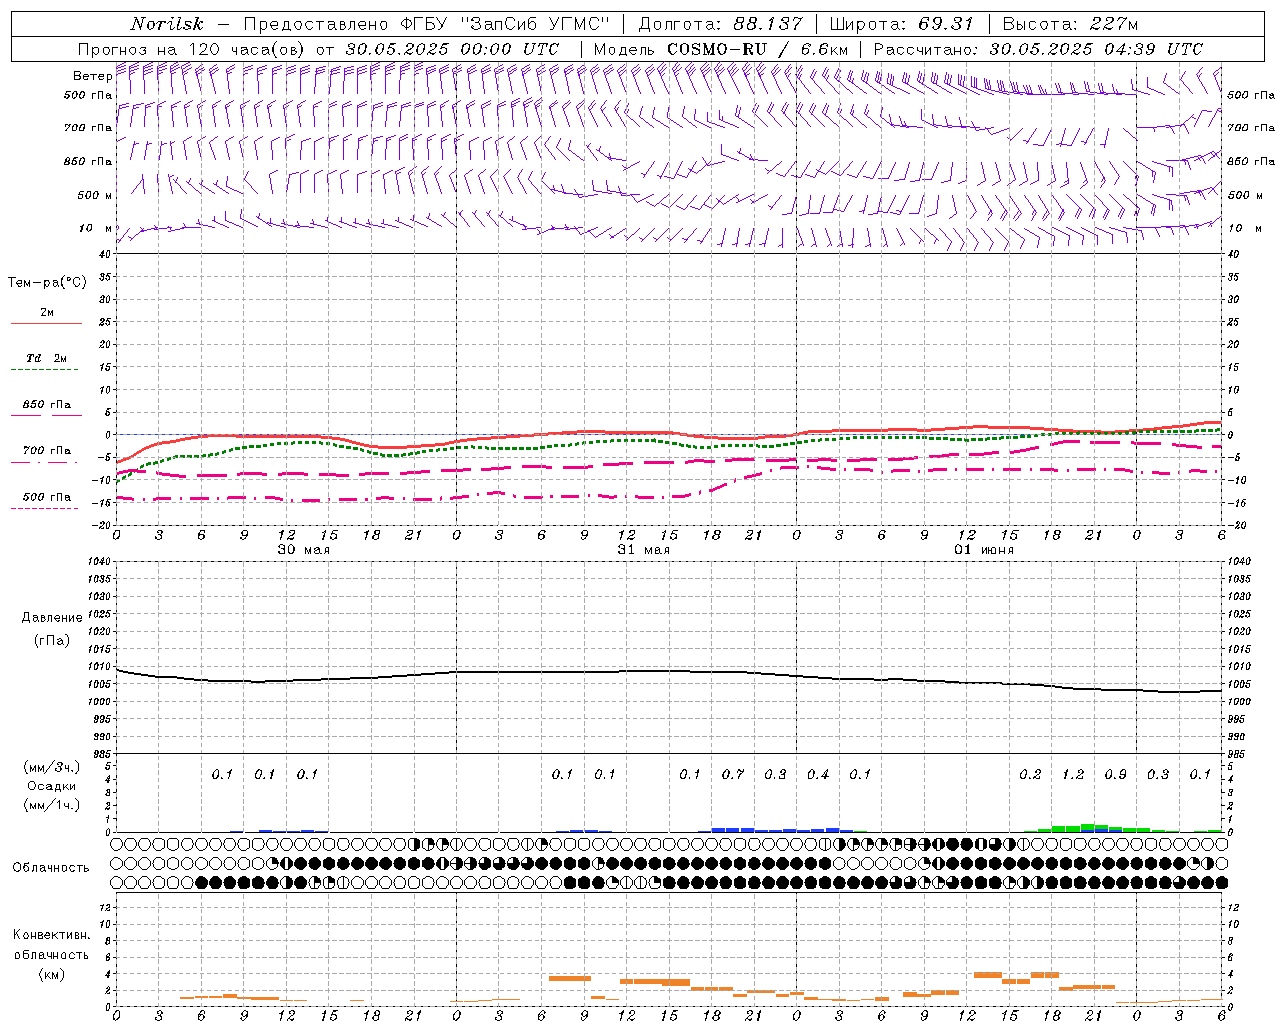
Task: Click the "Td 2м" dew point legend entry
Action: pyautogui.click(x=46, y=358)
